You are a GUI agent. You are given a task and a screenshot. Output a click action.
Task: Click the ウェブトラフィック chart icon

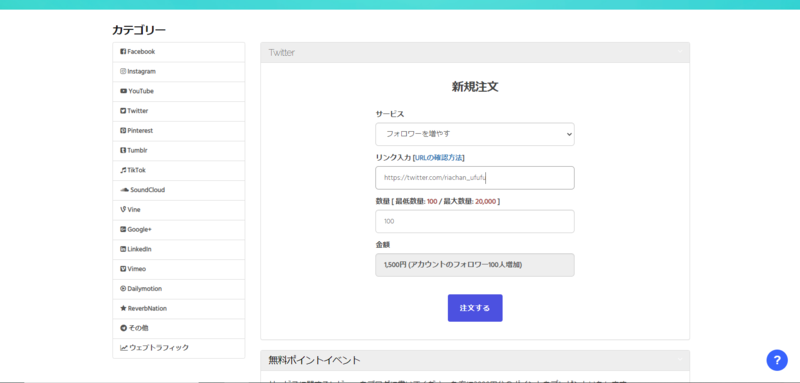(123, 348)
